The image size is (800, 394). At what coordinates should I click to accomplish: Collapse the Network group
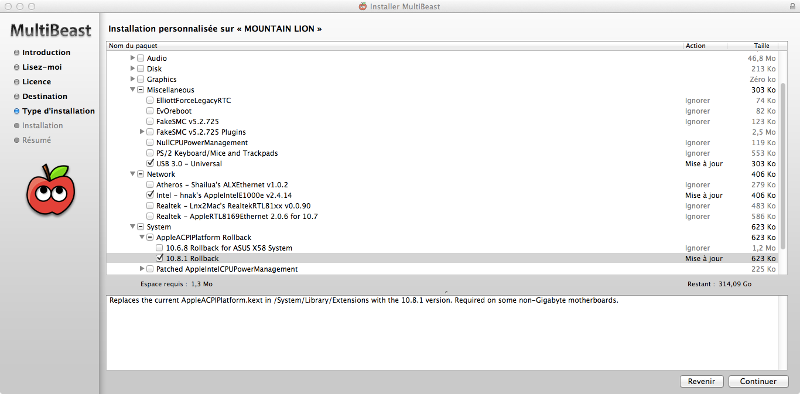click(133, 174)
